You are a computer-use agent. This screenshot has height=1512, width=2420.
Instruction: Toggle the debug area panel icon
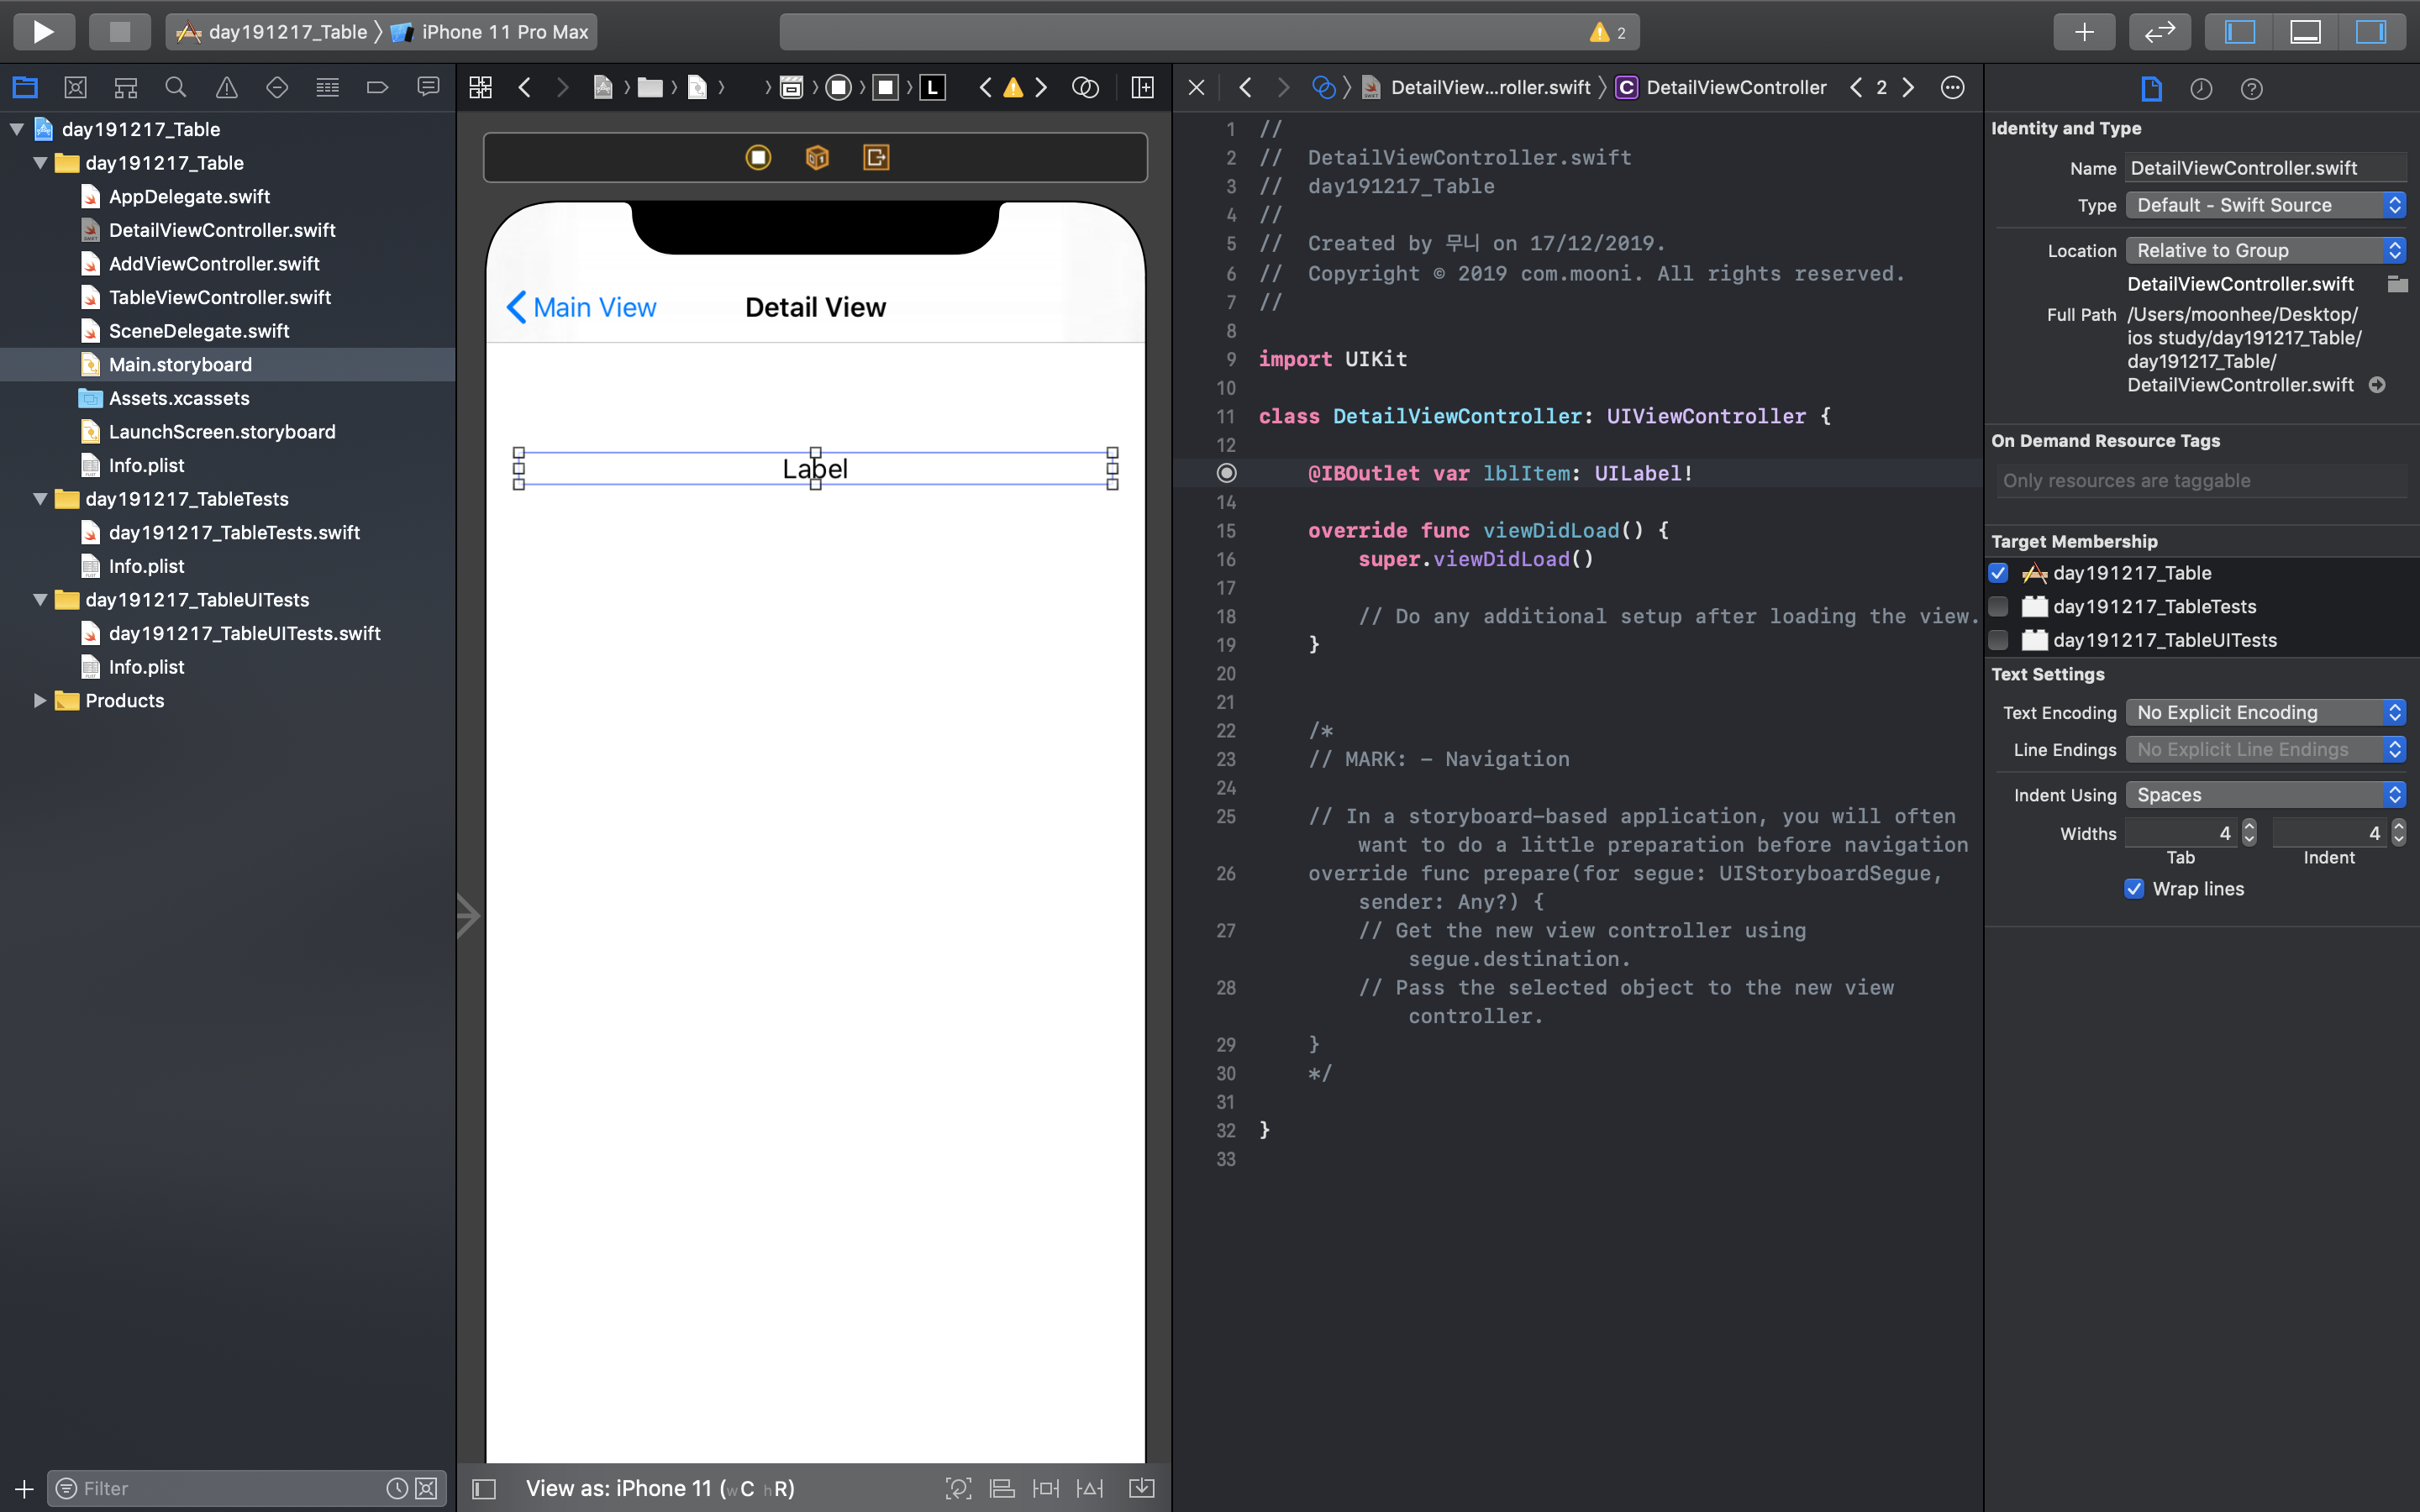pos(2305,31)
